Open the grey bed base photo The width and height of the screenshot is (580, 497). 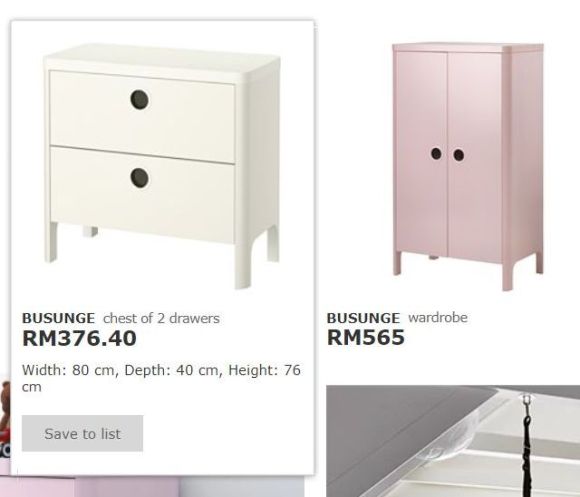click(453, 441)
